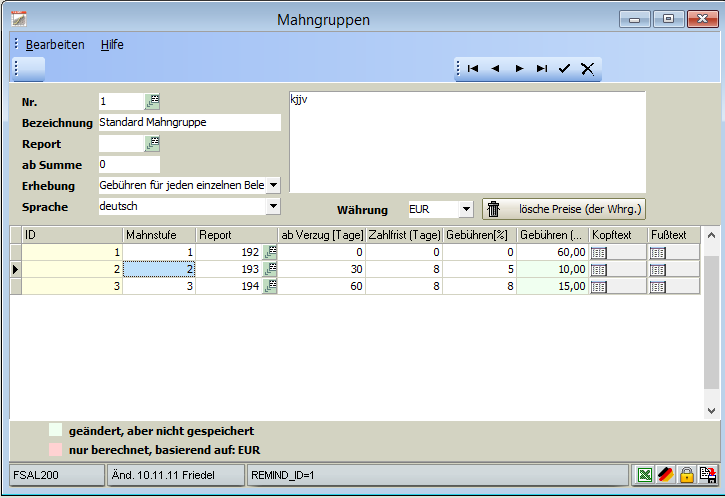This screenshot has height=498, width=725.
Task: Click status entry Änd. 10.11.11 Friedel
Action: (x=176, y=475)
